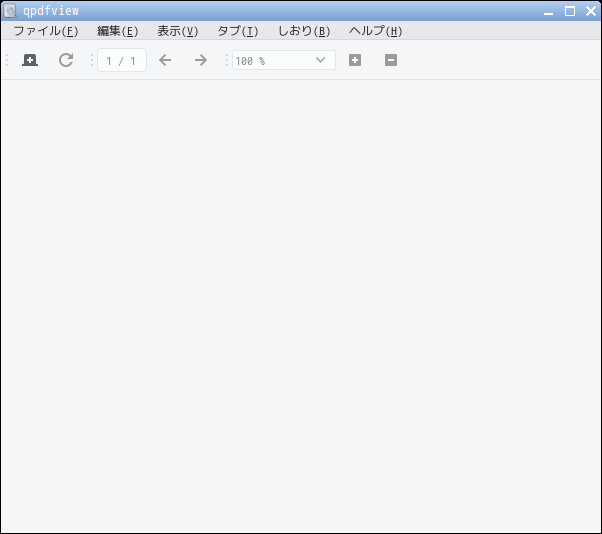
Task: Click the qpdfview title bar app icon
Action: (x=10, y=11)
